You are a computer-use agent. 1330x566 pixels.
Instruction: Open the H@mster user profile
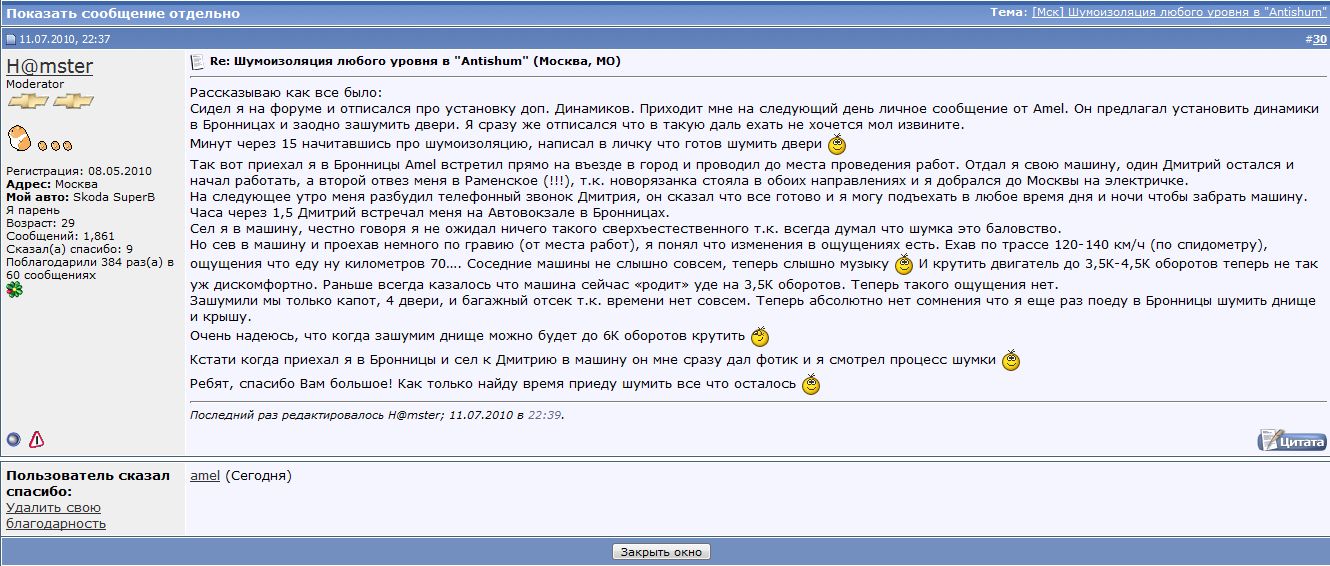click(49, 66)
